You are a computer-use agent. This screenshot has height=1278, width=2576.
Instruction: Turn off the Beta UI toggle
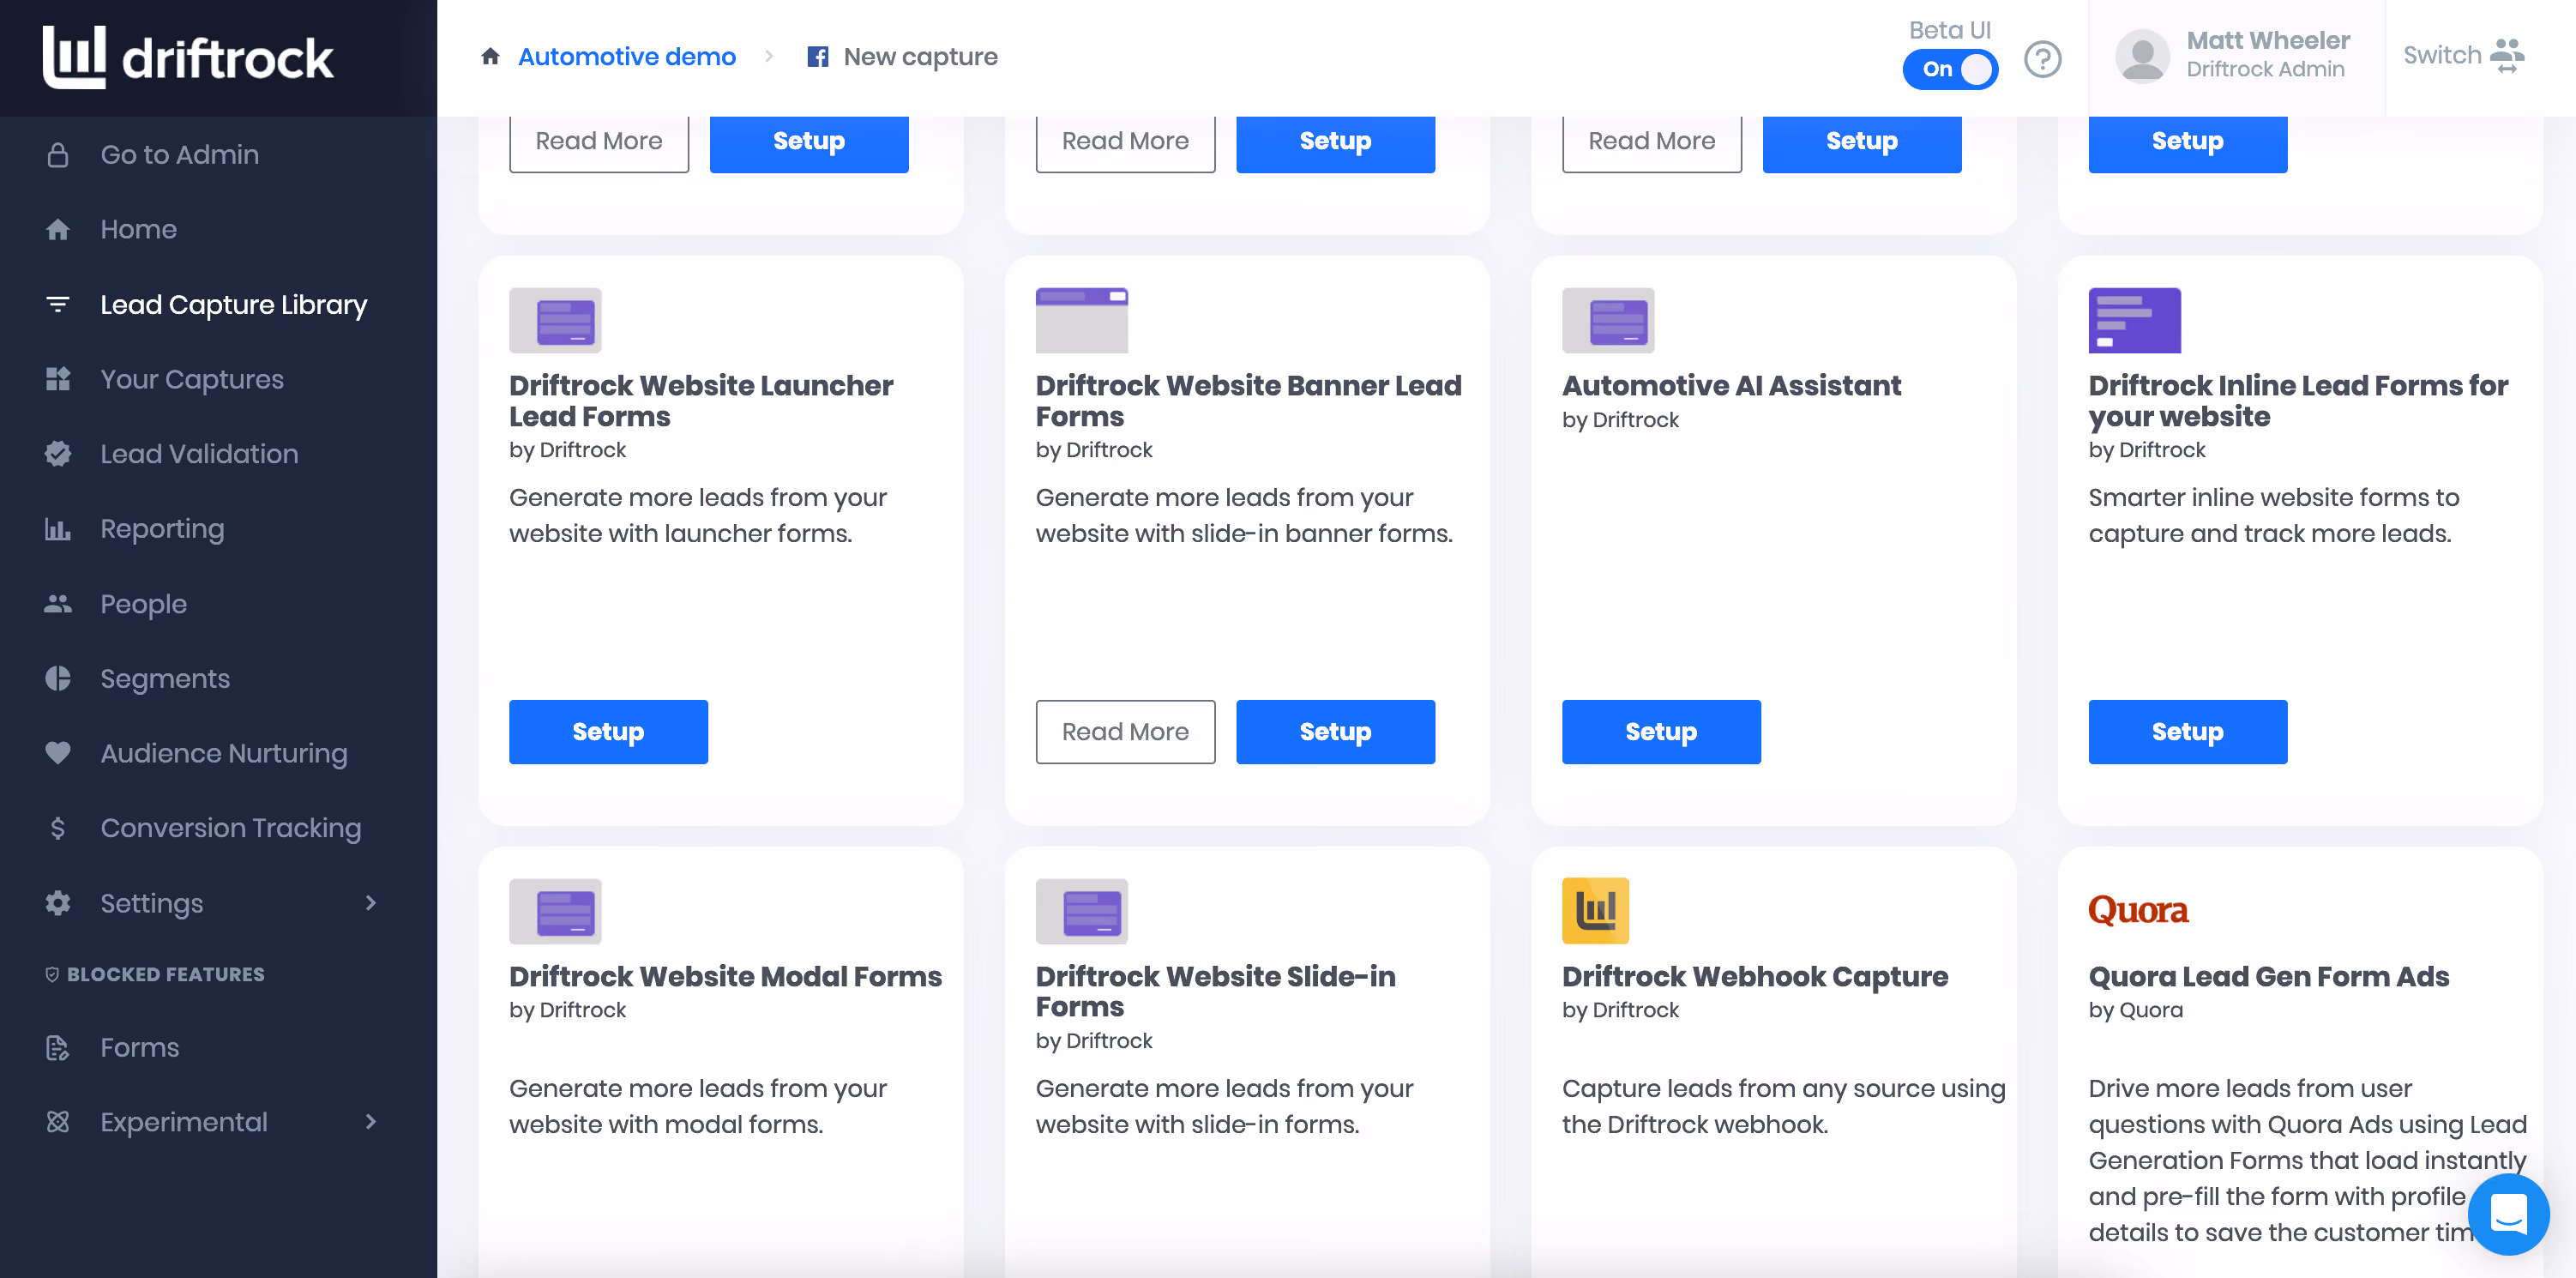[1950, 69]
